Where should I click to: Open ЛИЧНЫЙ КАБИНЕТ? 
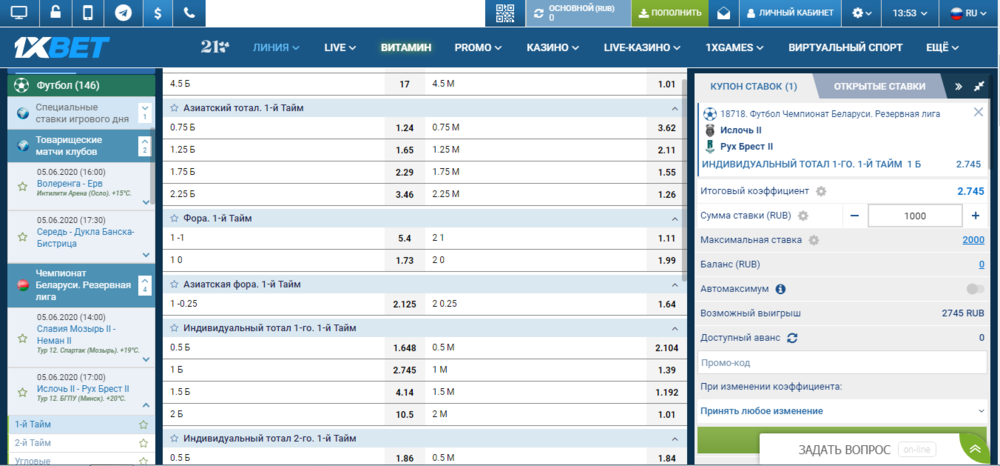[x=790, y=13]
